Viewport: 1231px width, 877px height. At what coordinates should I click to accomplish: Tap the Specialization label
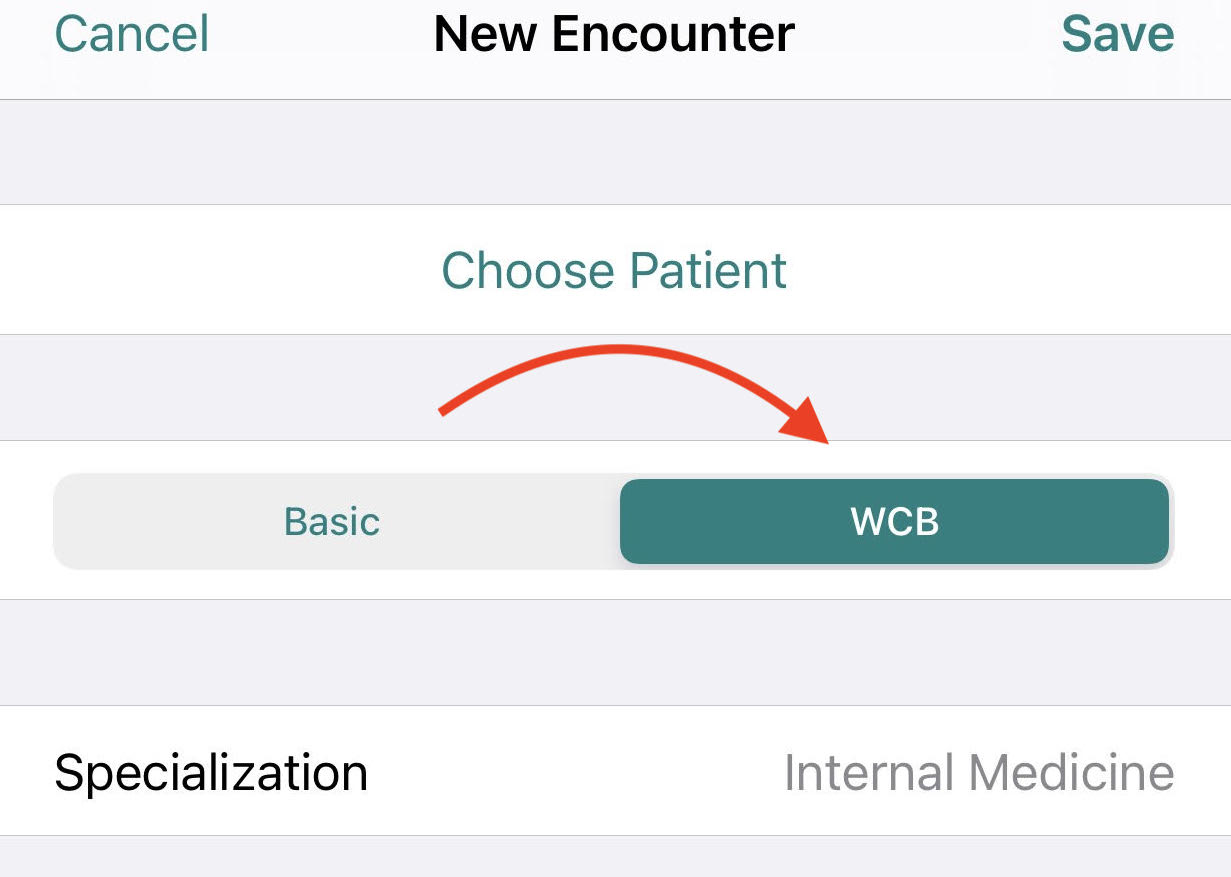[212, 772]
